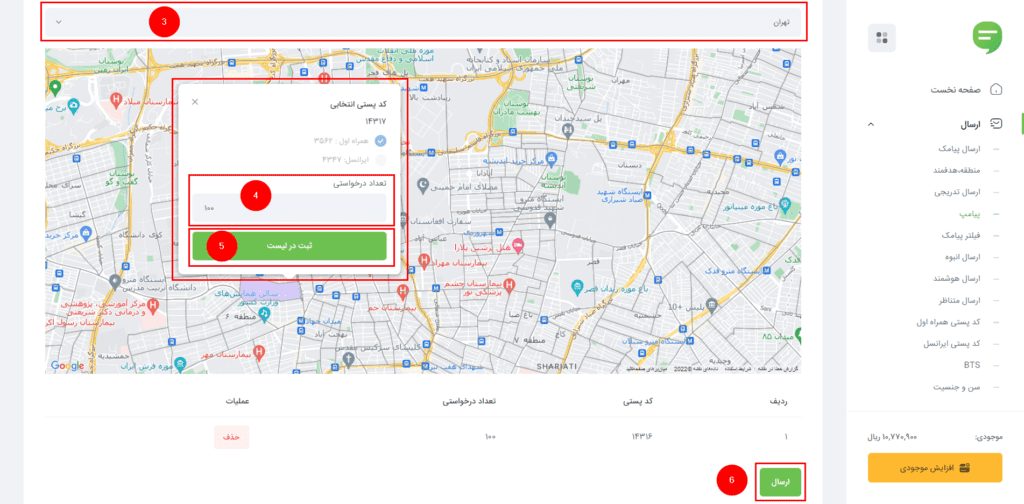The width and height of the screenshot is (1024, 504).
Task: Open سن و جنسیت sidebar entry
Action: pos(957,386)
